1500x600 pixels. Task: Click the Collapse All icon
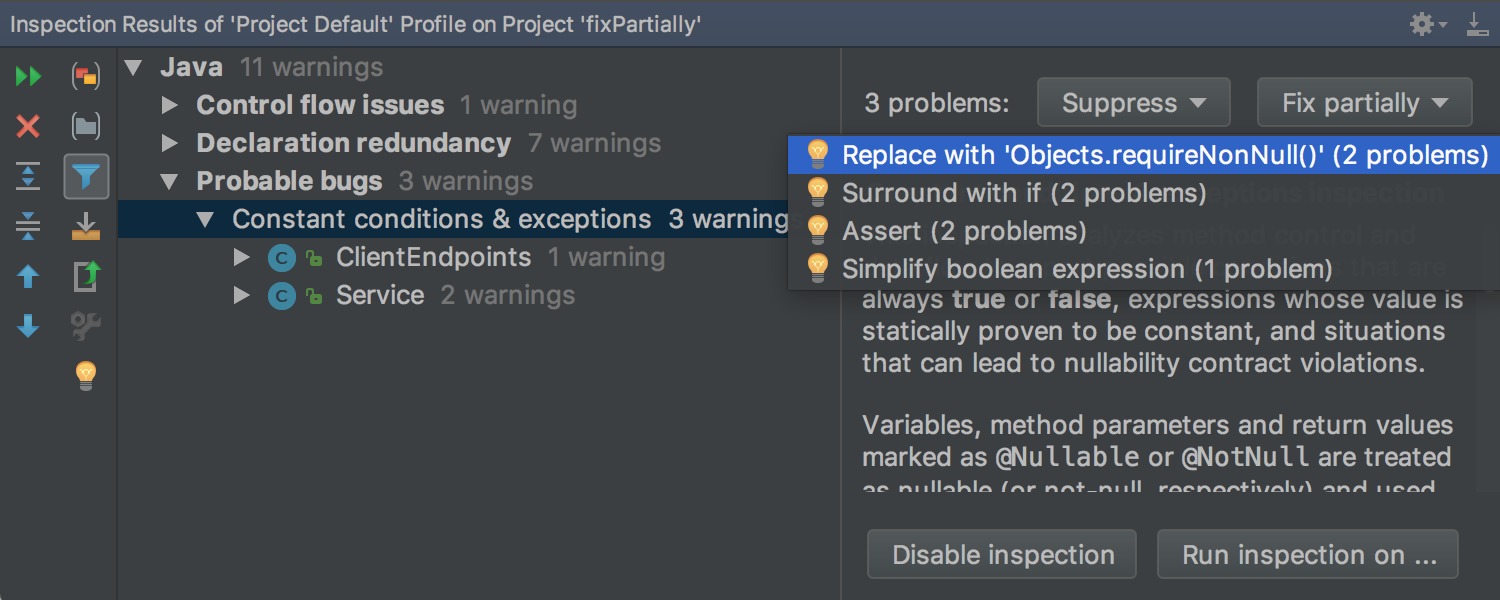[x=28, y=227]
